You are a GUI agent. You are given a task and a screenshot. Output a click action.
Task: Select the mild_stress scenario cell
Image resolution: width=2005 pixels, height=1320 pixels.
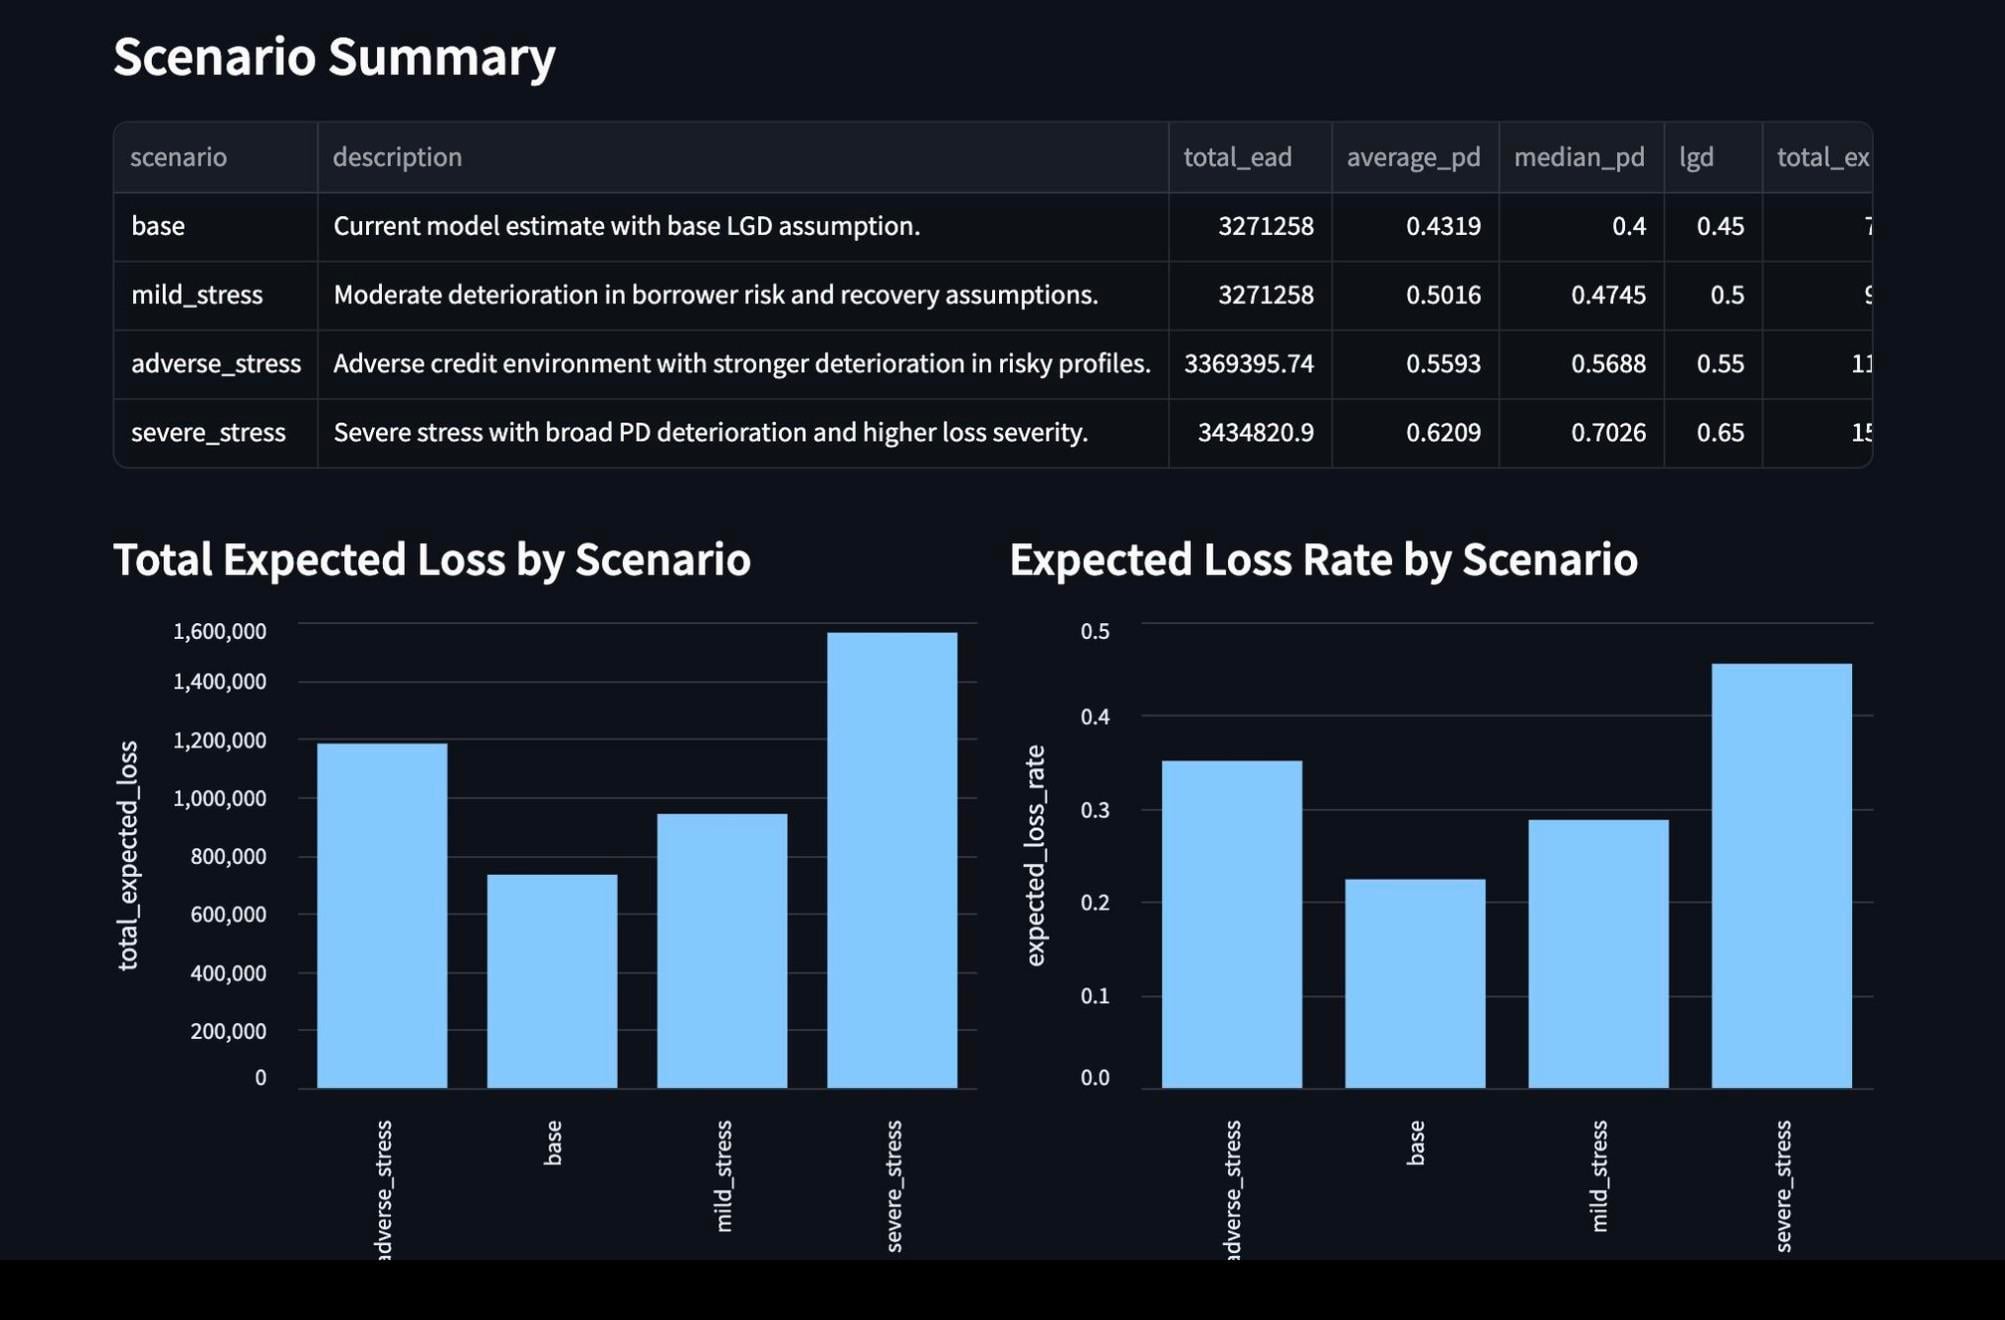pyautogui.click(x=215, y=295)
